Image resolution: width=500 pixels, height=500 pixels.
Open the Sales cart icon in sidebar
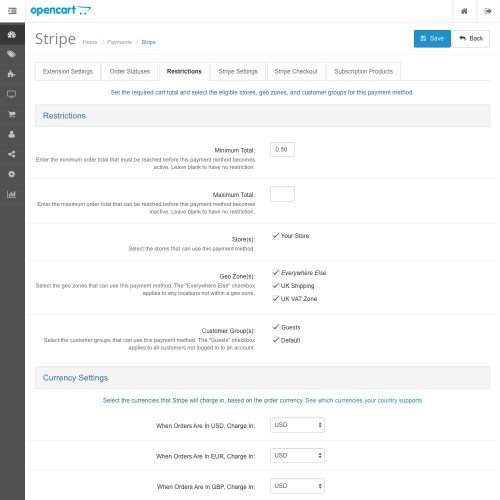(12, 114)
